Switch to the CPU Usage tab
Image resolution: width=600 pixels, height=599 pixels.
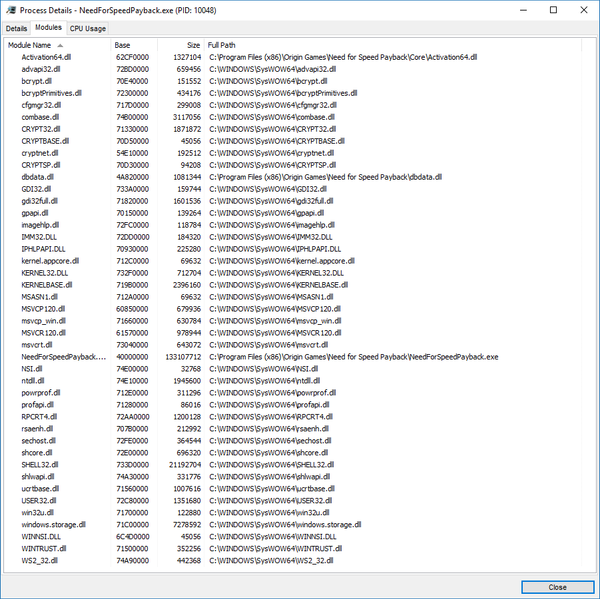pyautogui.click(x=88, y=29)
